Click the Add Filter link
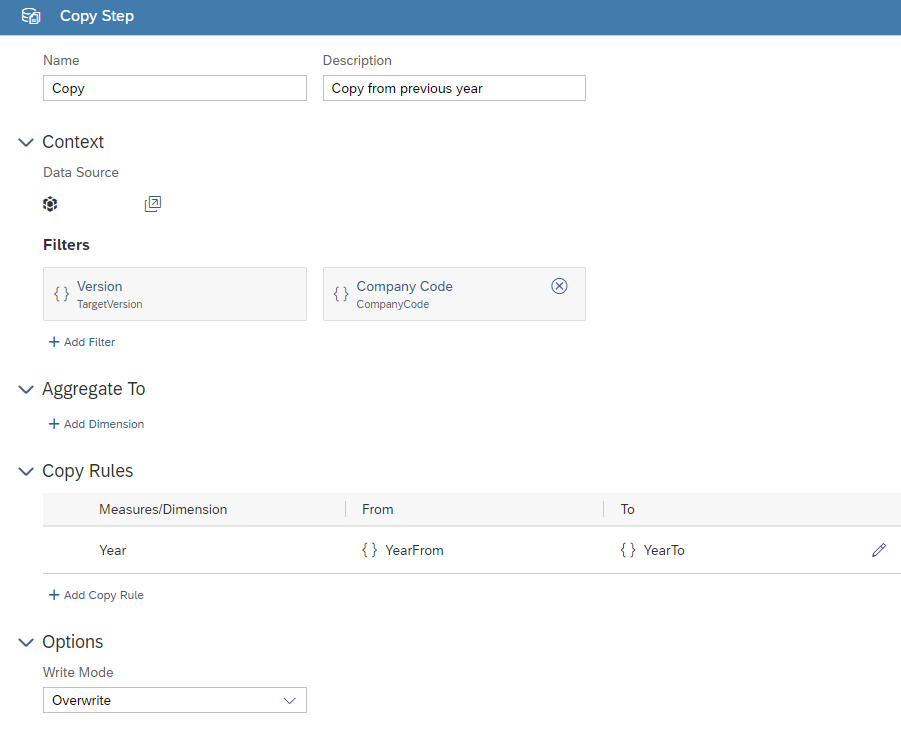 coord(81,341)
